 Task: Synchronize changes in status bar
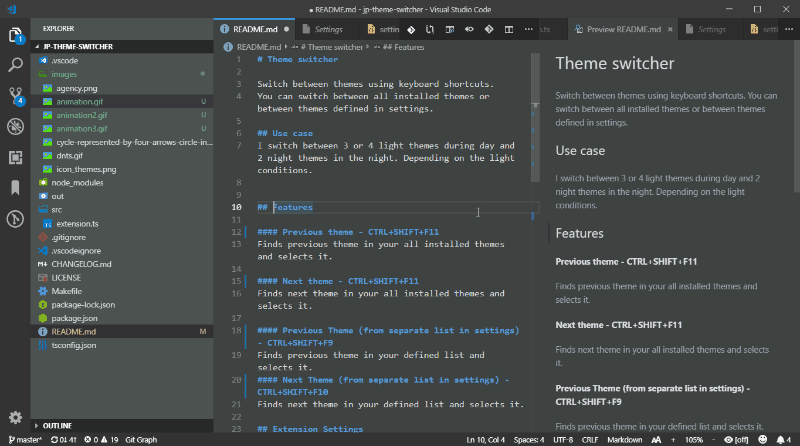point(64,440)
